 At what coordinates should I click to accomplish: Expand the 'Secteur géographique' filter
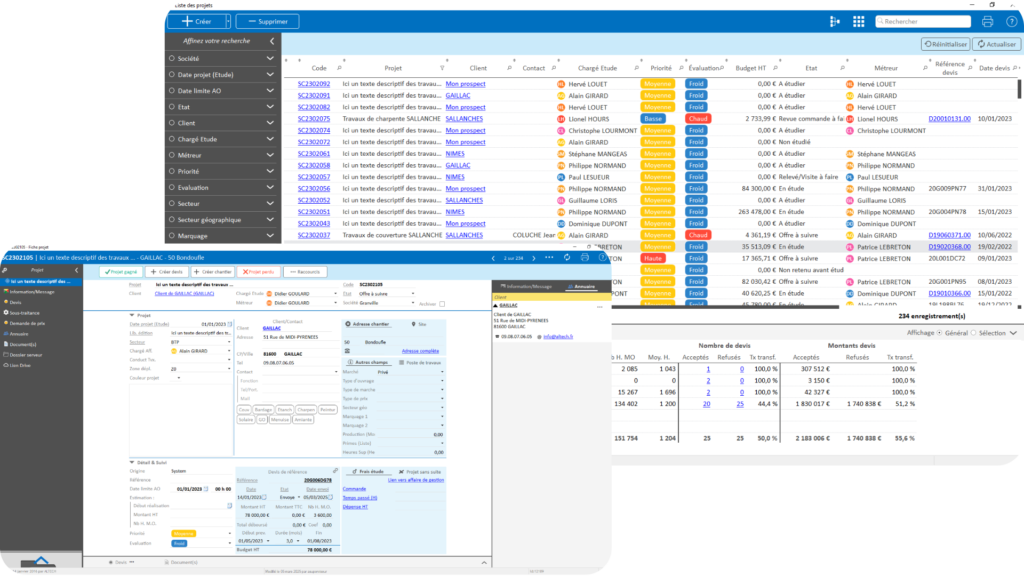tap(270, 219)
